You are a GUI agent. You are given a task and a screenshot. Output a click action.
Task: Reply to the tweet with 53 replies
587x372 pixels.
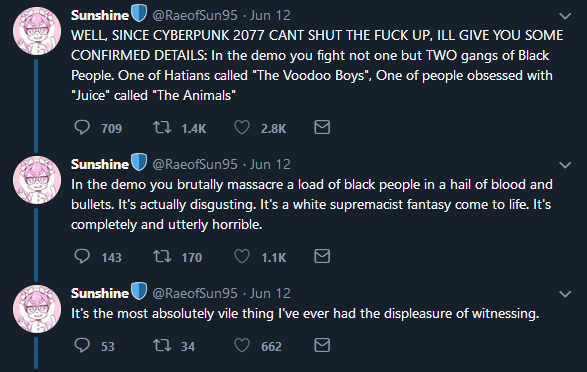point(82,345)
